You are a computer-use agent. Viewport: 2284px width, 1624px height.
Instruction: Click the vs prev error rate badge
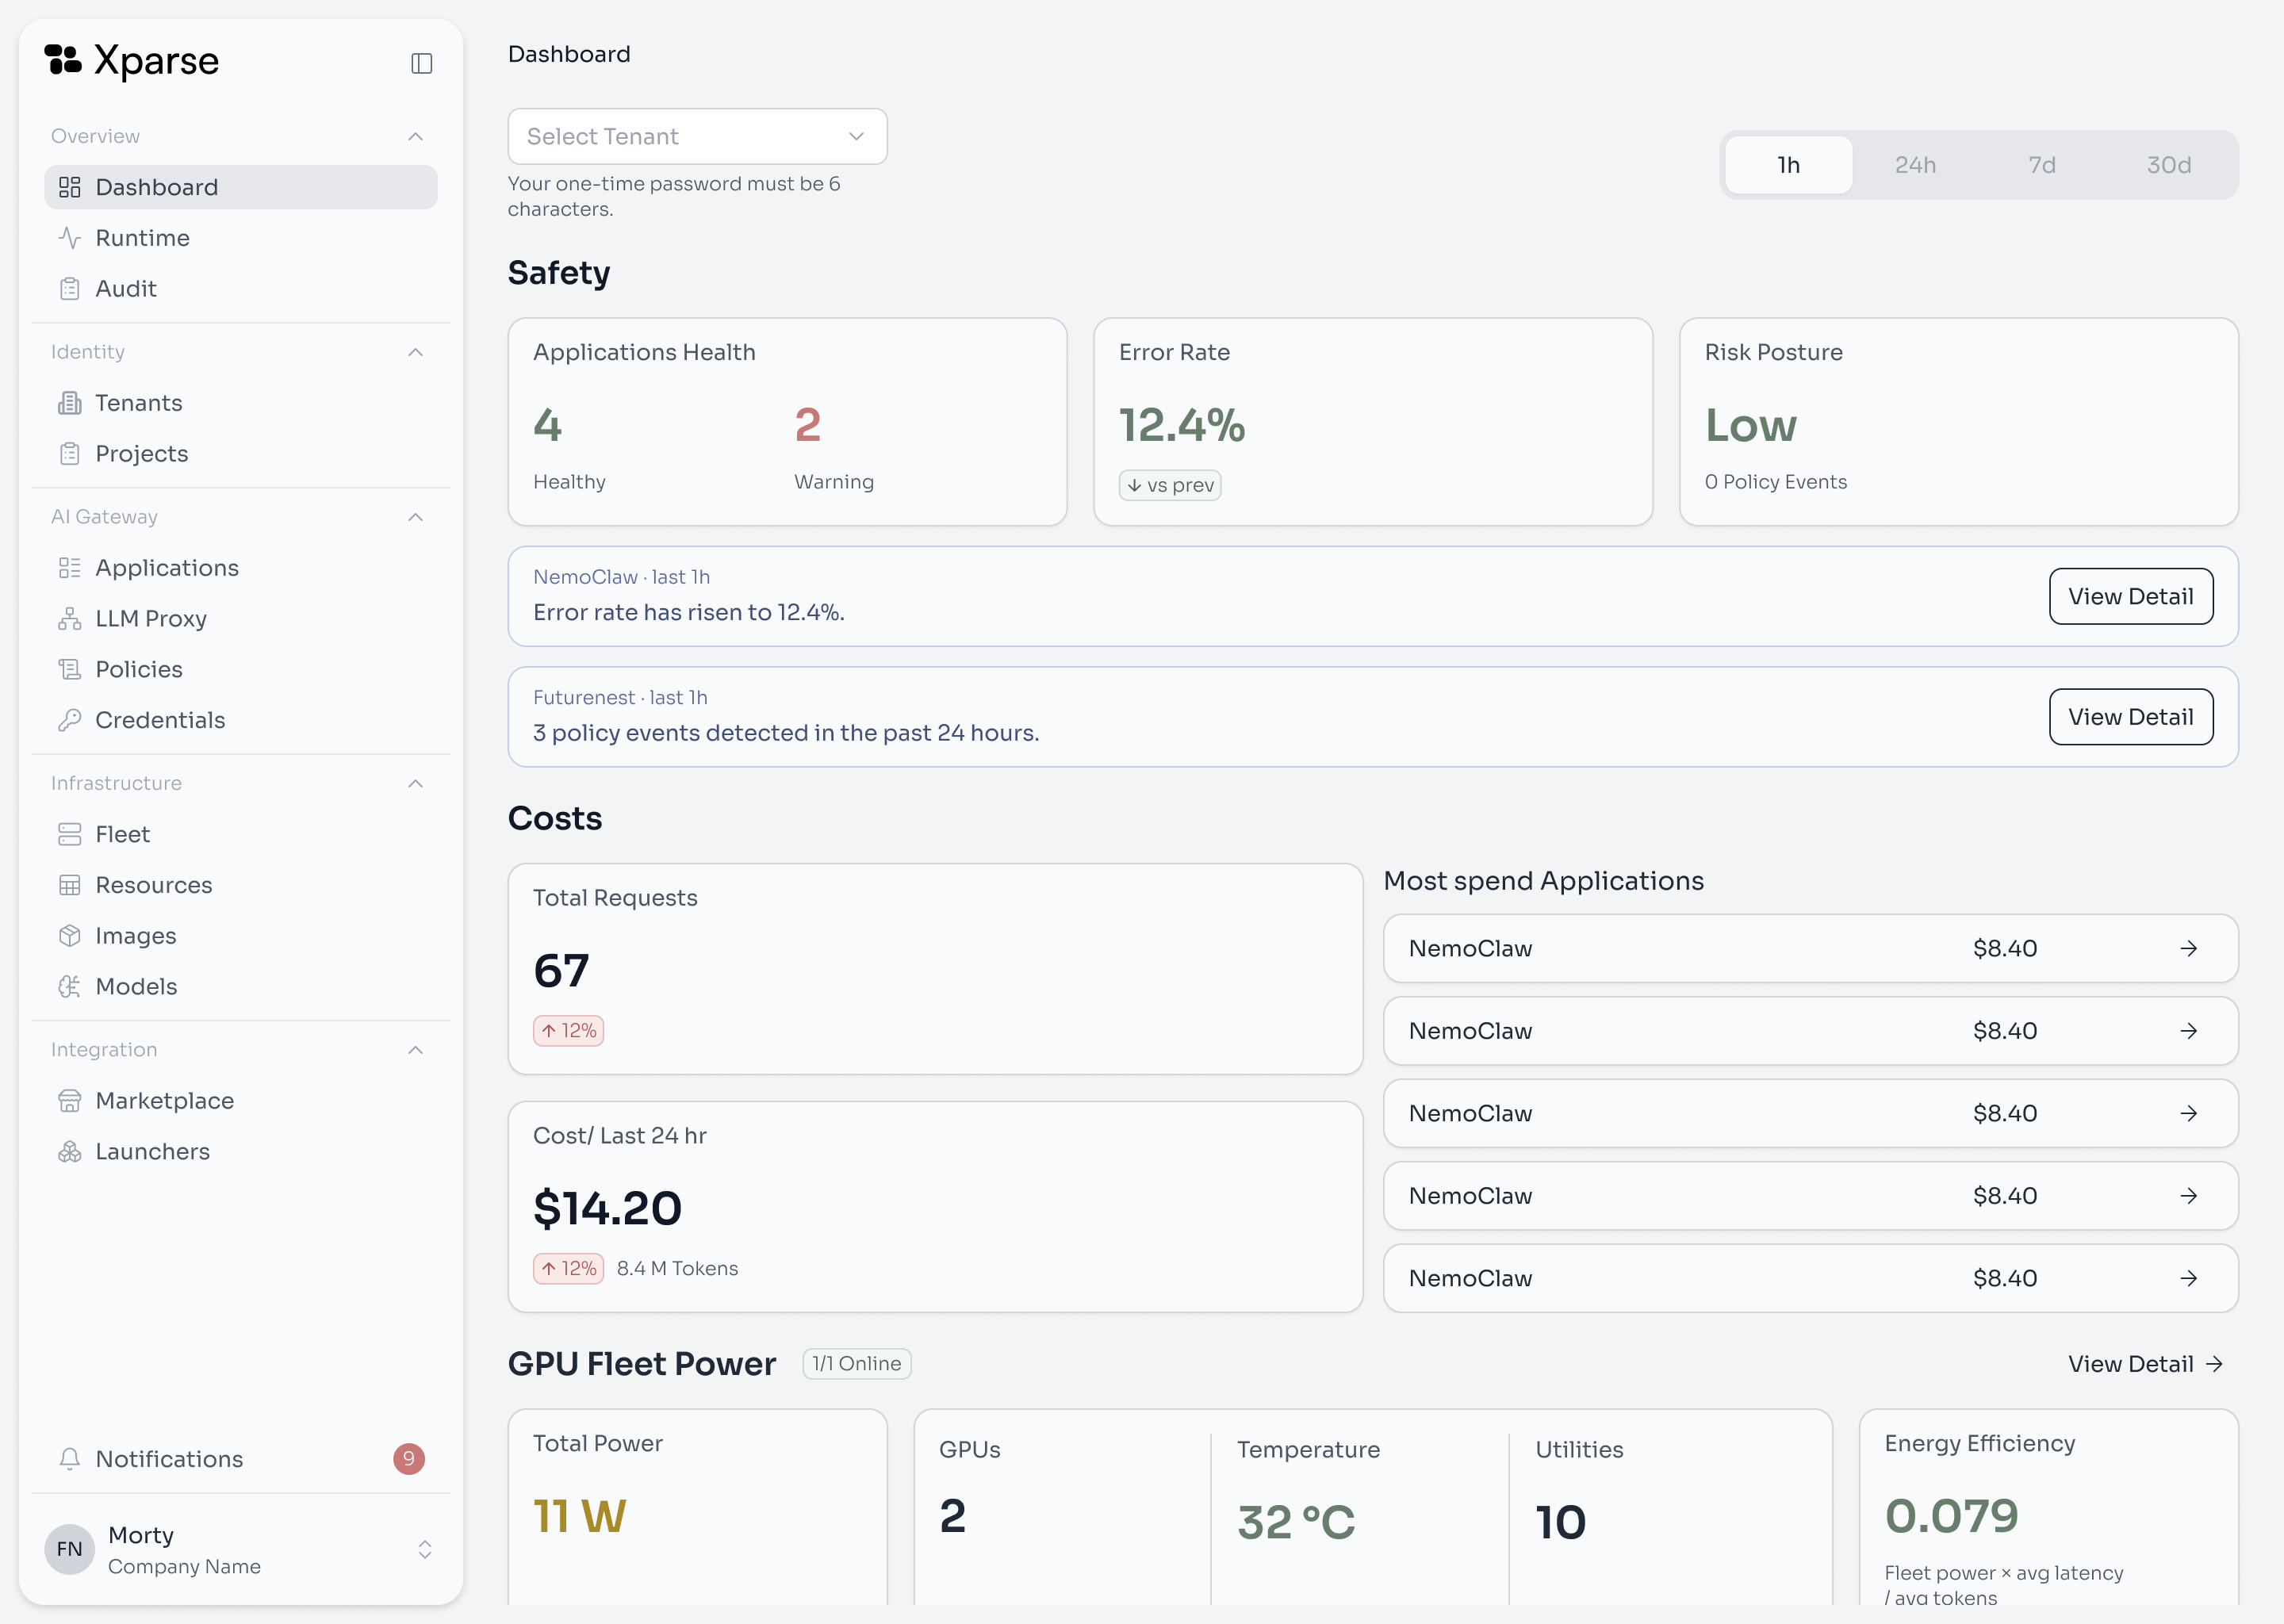pyautogui.click(x=1169, y=485)
